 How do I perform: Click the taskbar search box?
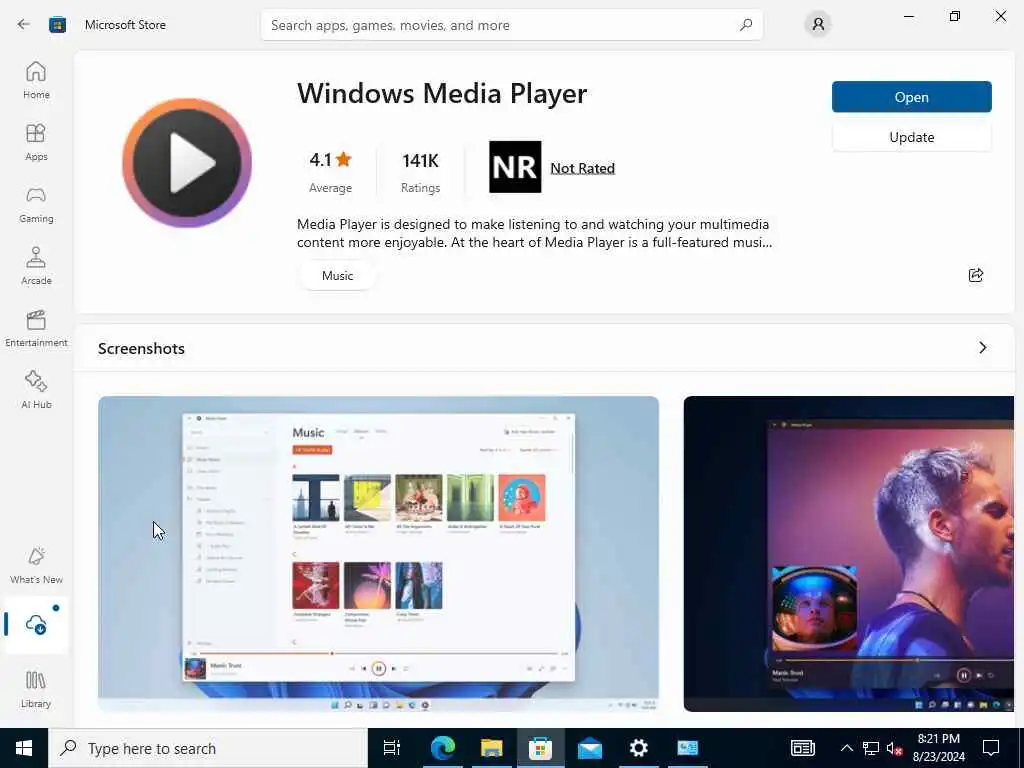[x=208, y=748]
